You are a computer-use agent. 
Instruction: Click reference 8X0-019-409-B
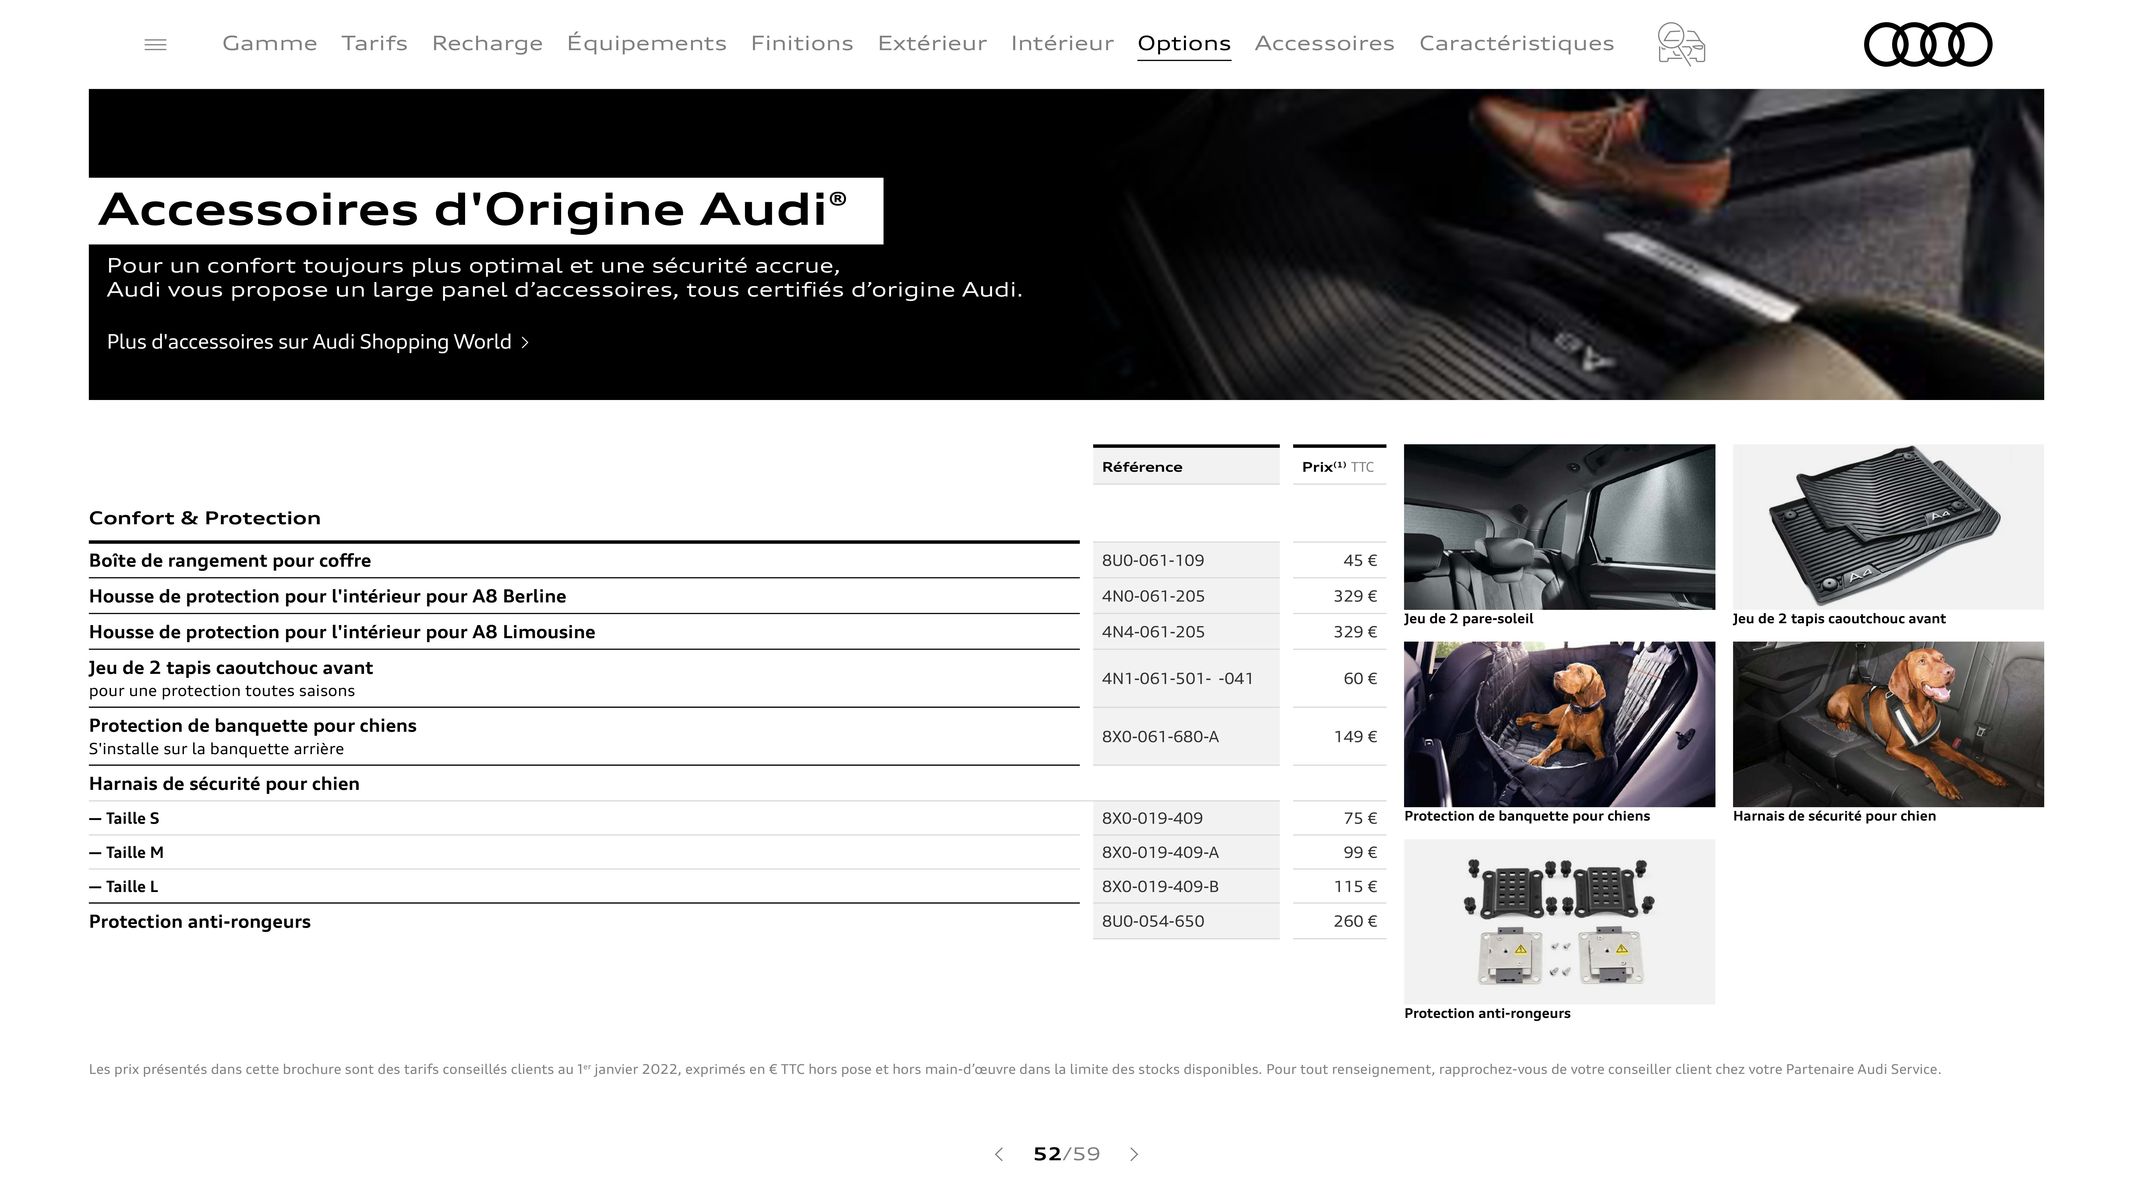(x=1160, y=887)
